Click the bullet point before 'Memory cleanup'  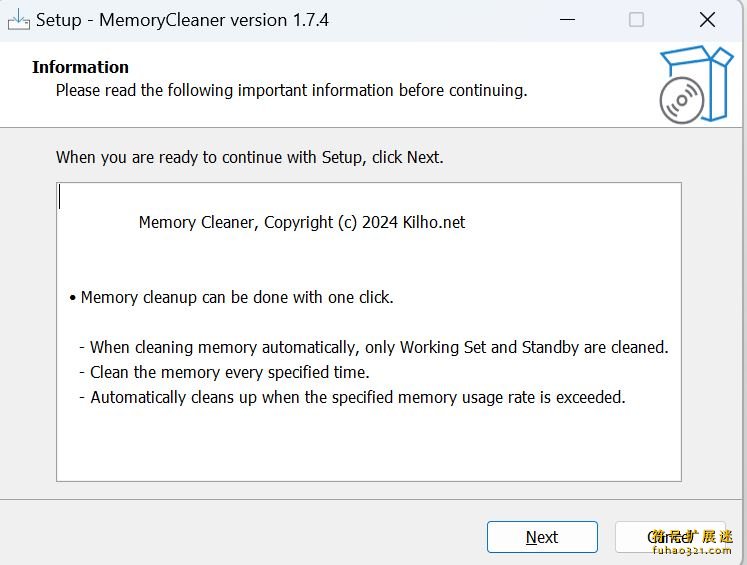tap(73, 298)
